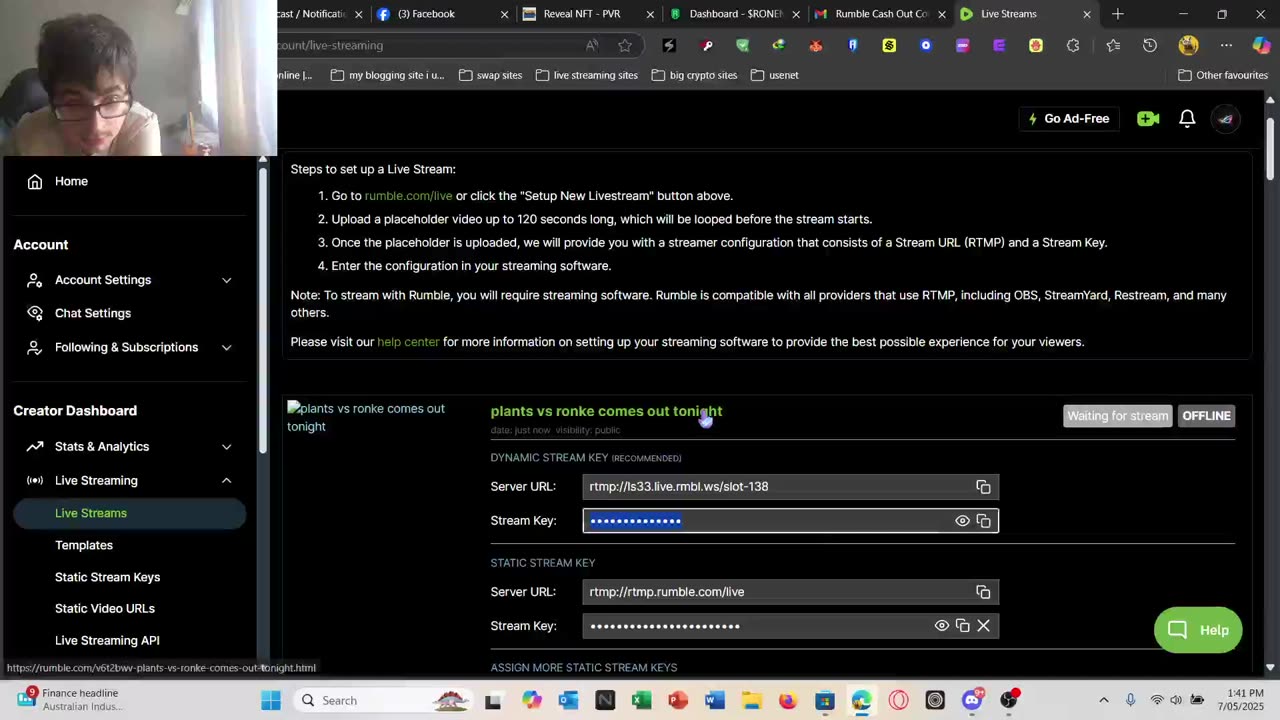The height and width of the screenshot is (720, 1280).
Task: Open swap sites bookmark folder
Action: coord(490,75)
